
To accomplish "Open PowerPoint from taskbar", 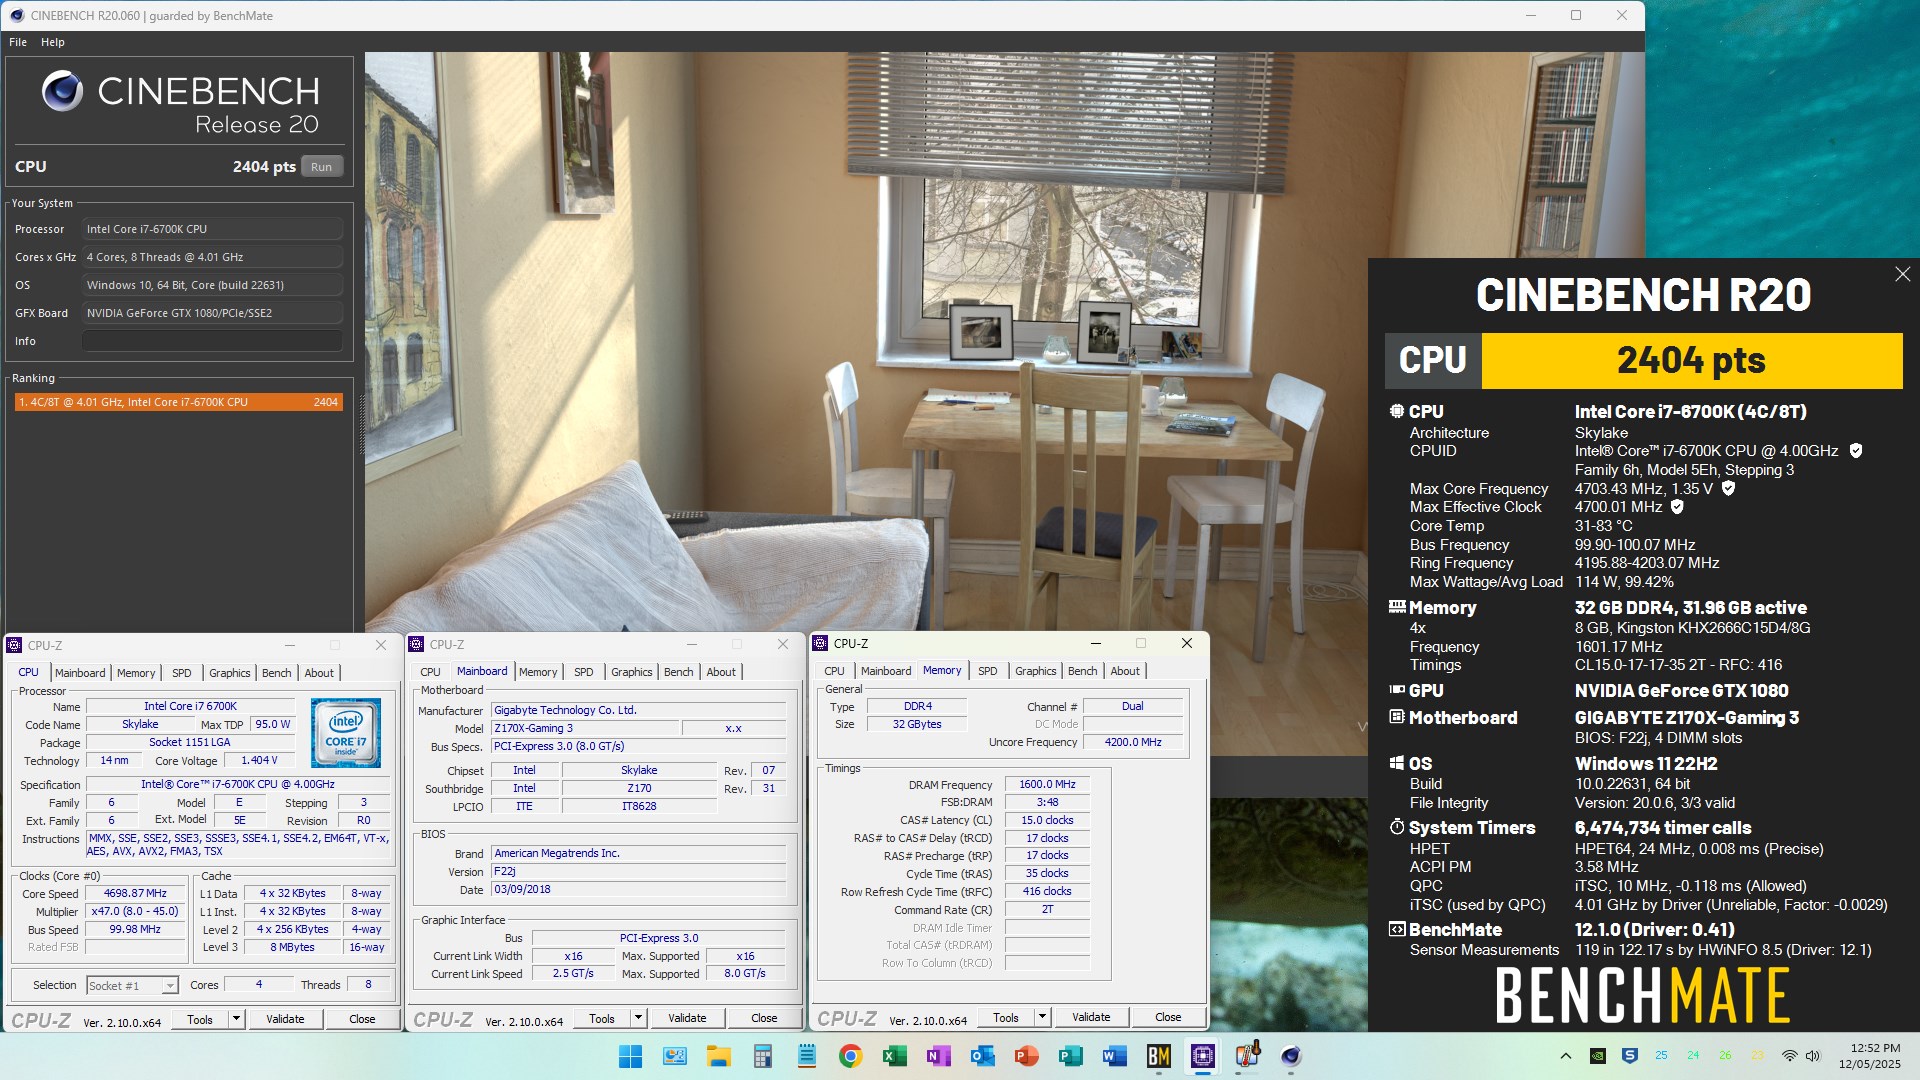I will (1026, 1056).
